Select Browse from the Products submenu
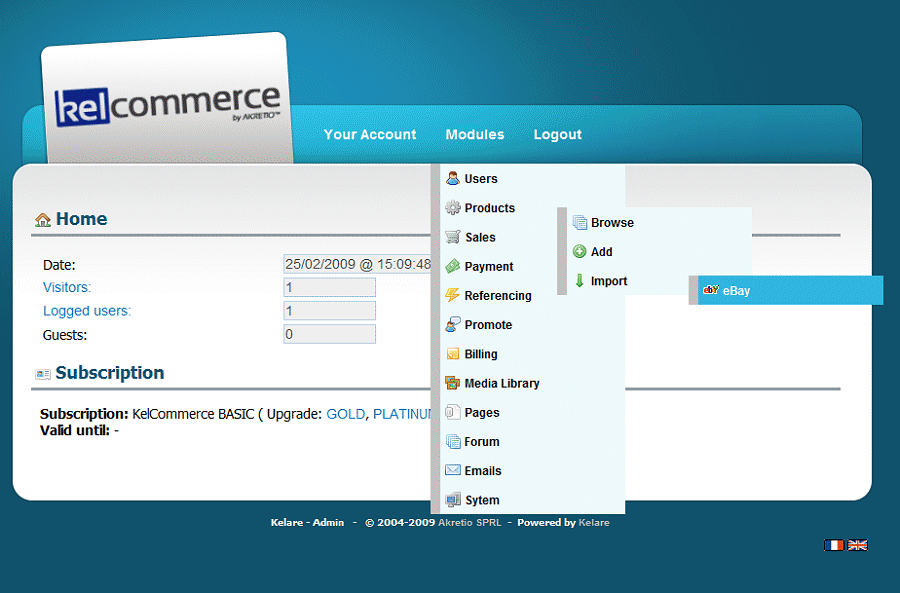Image resolution: width=900 pixels, height=593 pixels. [x=612, y=223]
